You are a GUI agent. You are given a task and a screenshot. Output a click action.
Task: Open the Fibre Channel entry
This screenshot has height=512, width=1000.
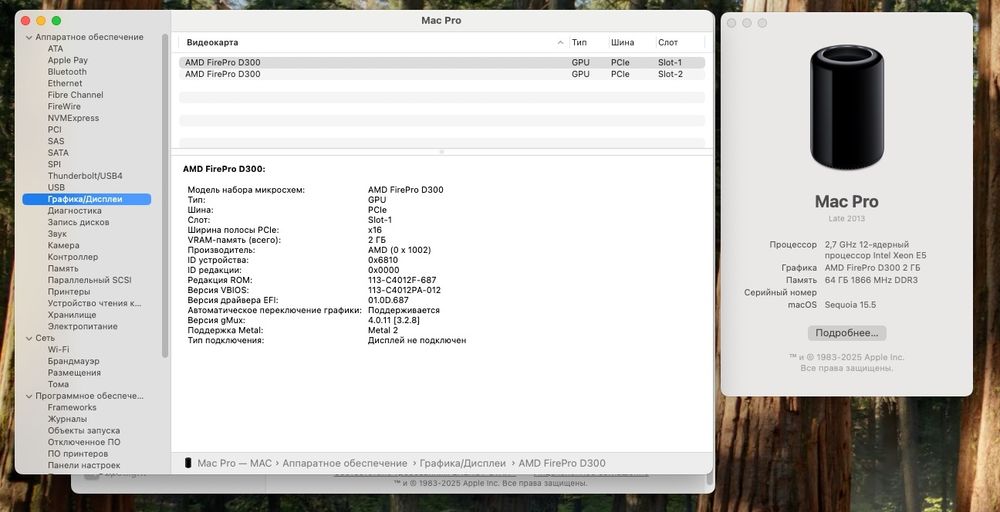tap(75, 94)
